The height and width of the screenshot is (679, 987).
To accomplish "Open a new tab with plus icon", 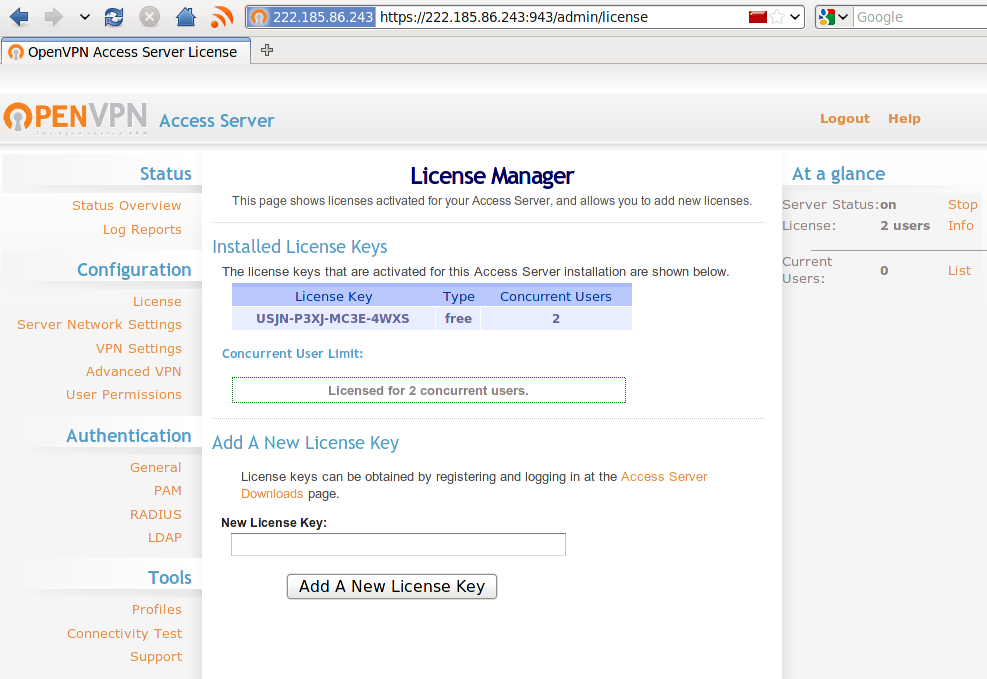I will (x=267, y=50).
